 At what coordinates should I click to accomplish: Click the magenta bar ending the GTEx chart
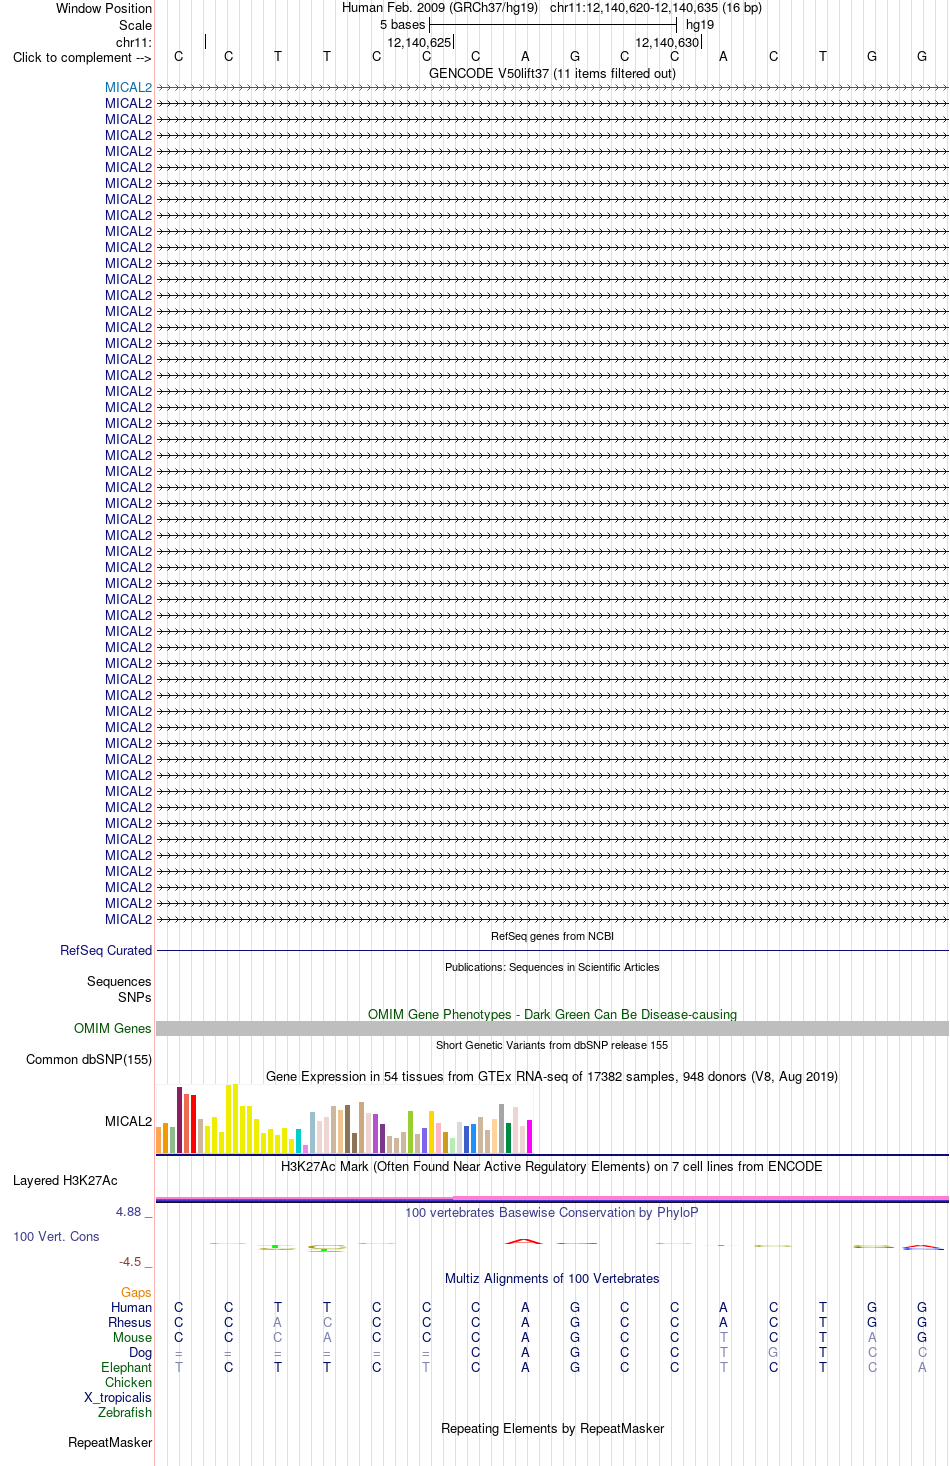529,1137
